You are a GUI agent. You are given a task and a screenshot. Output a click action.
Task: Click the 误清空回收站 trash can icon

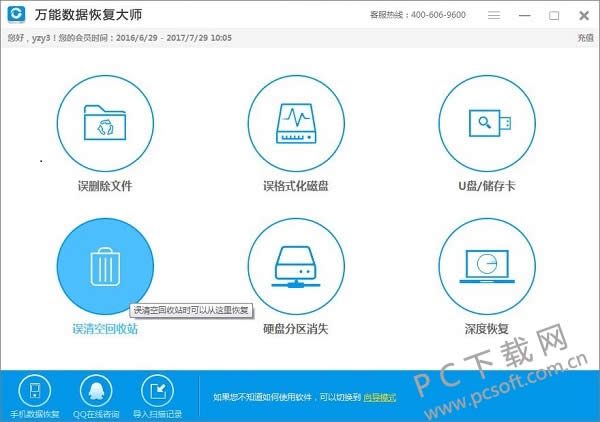(105, 266)
